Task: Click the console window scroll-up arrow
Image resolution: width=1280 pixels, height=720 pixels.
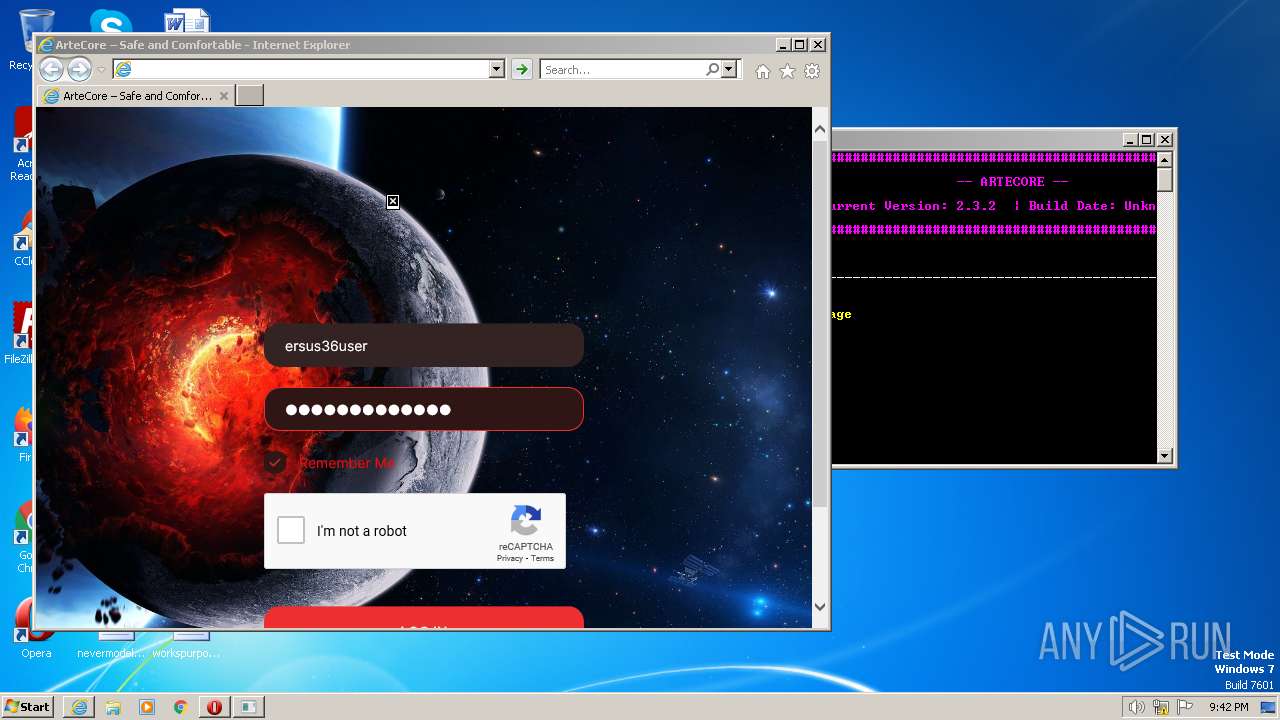Action: 1164,158
